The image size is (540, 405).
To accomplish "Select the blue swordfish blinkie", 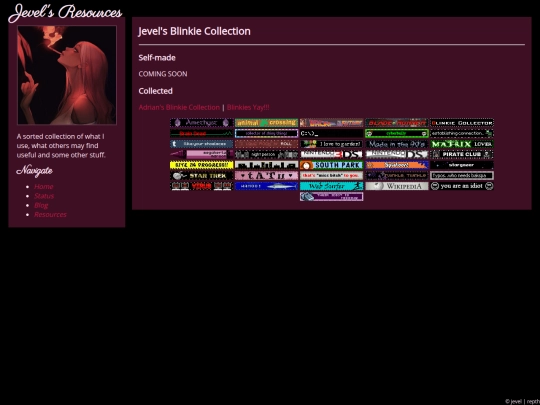I will click(266, 186).
